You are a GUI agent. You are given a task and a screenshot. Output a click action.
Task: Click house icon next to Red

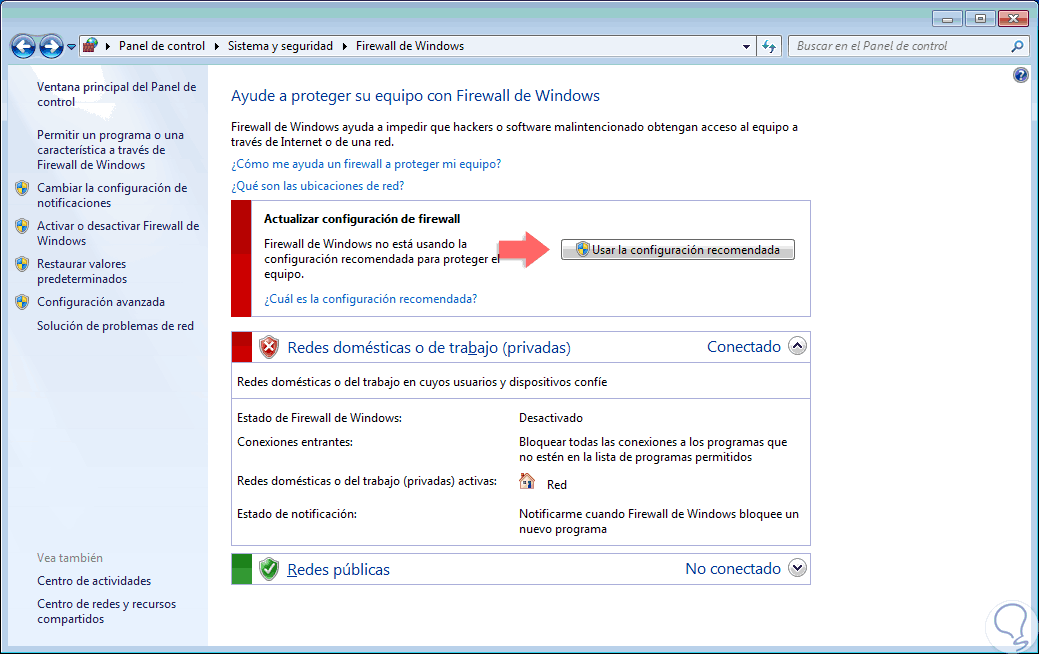527,481
